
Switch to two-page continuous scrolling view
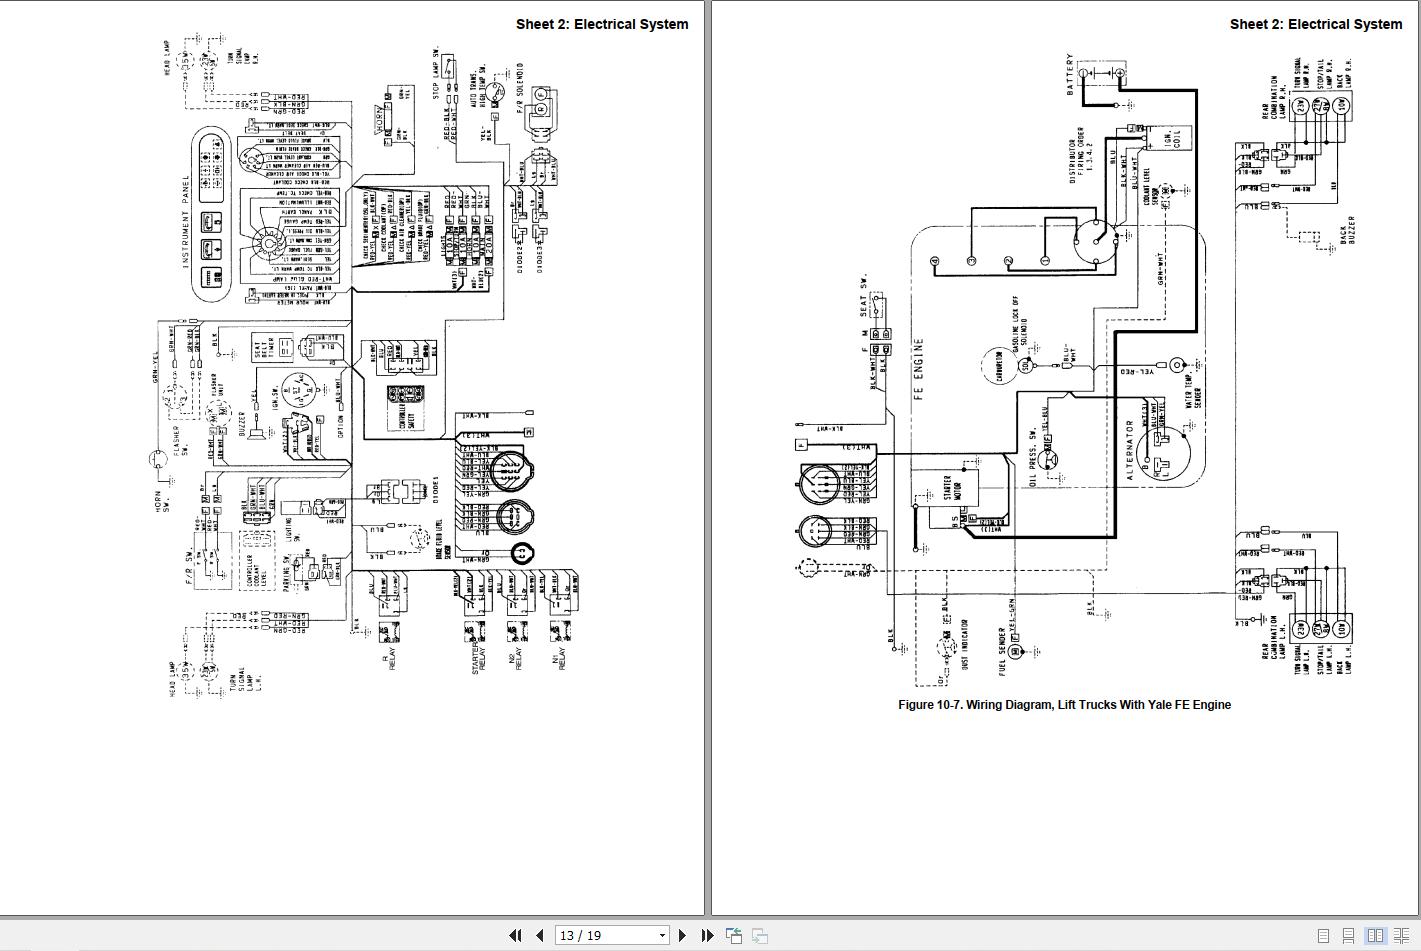pyautogui.click(x=1400, y=936)
